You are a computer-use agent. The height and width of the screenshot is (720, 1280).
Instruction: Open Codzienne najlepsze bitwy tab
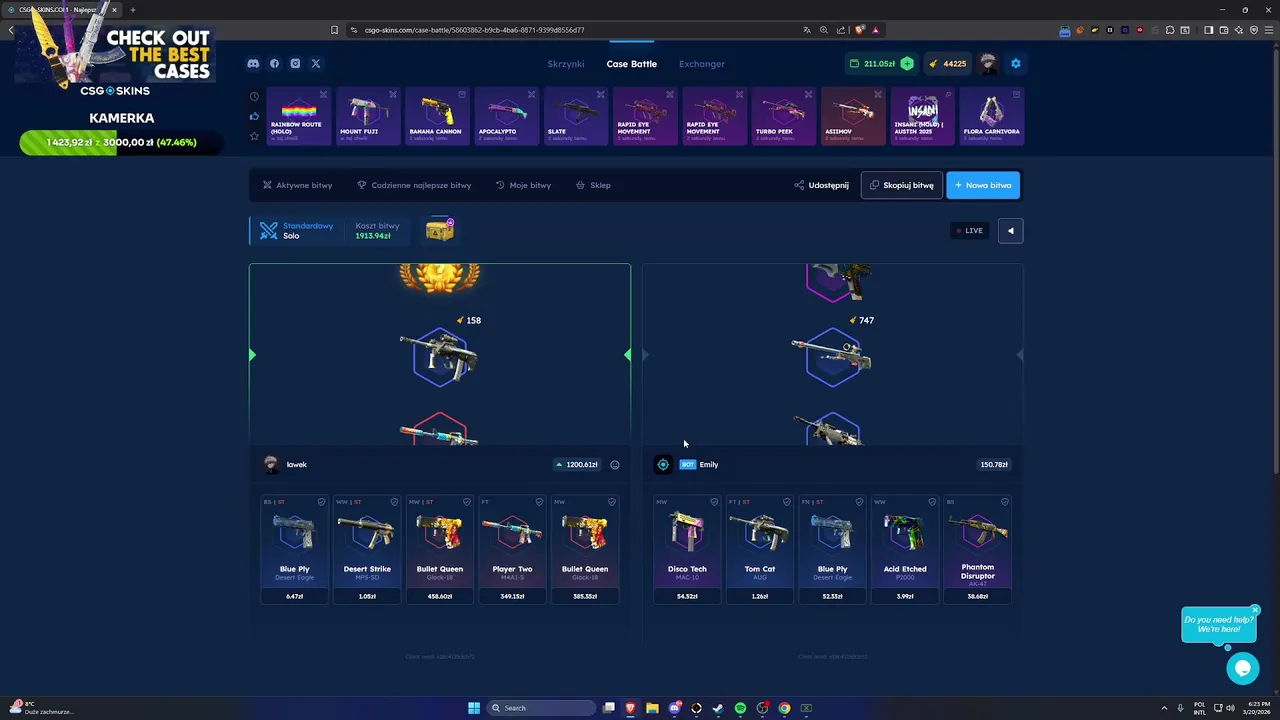click(x=414, y=185)
